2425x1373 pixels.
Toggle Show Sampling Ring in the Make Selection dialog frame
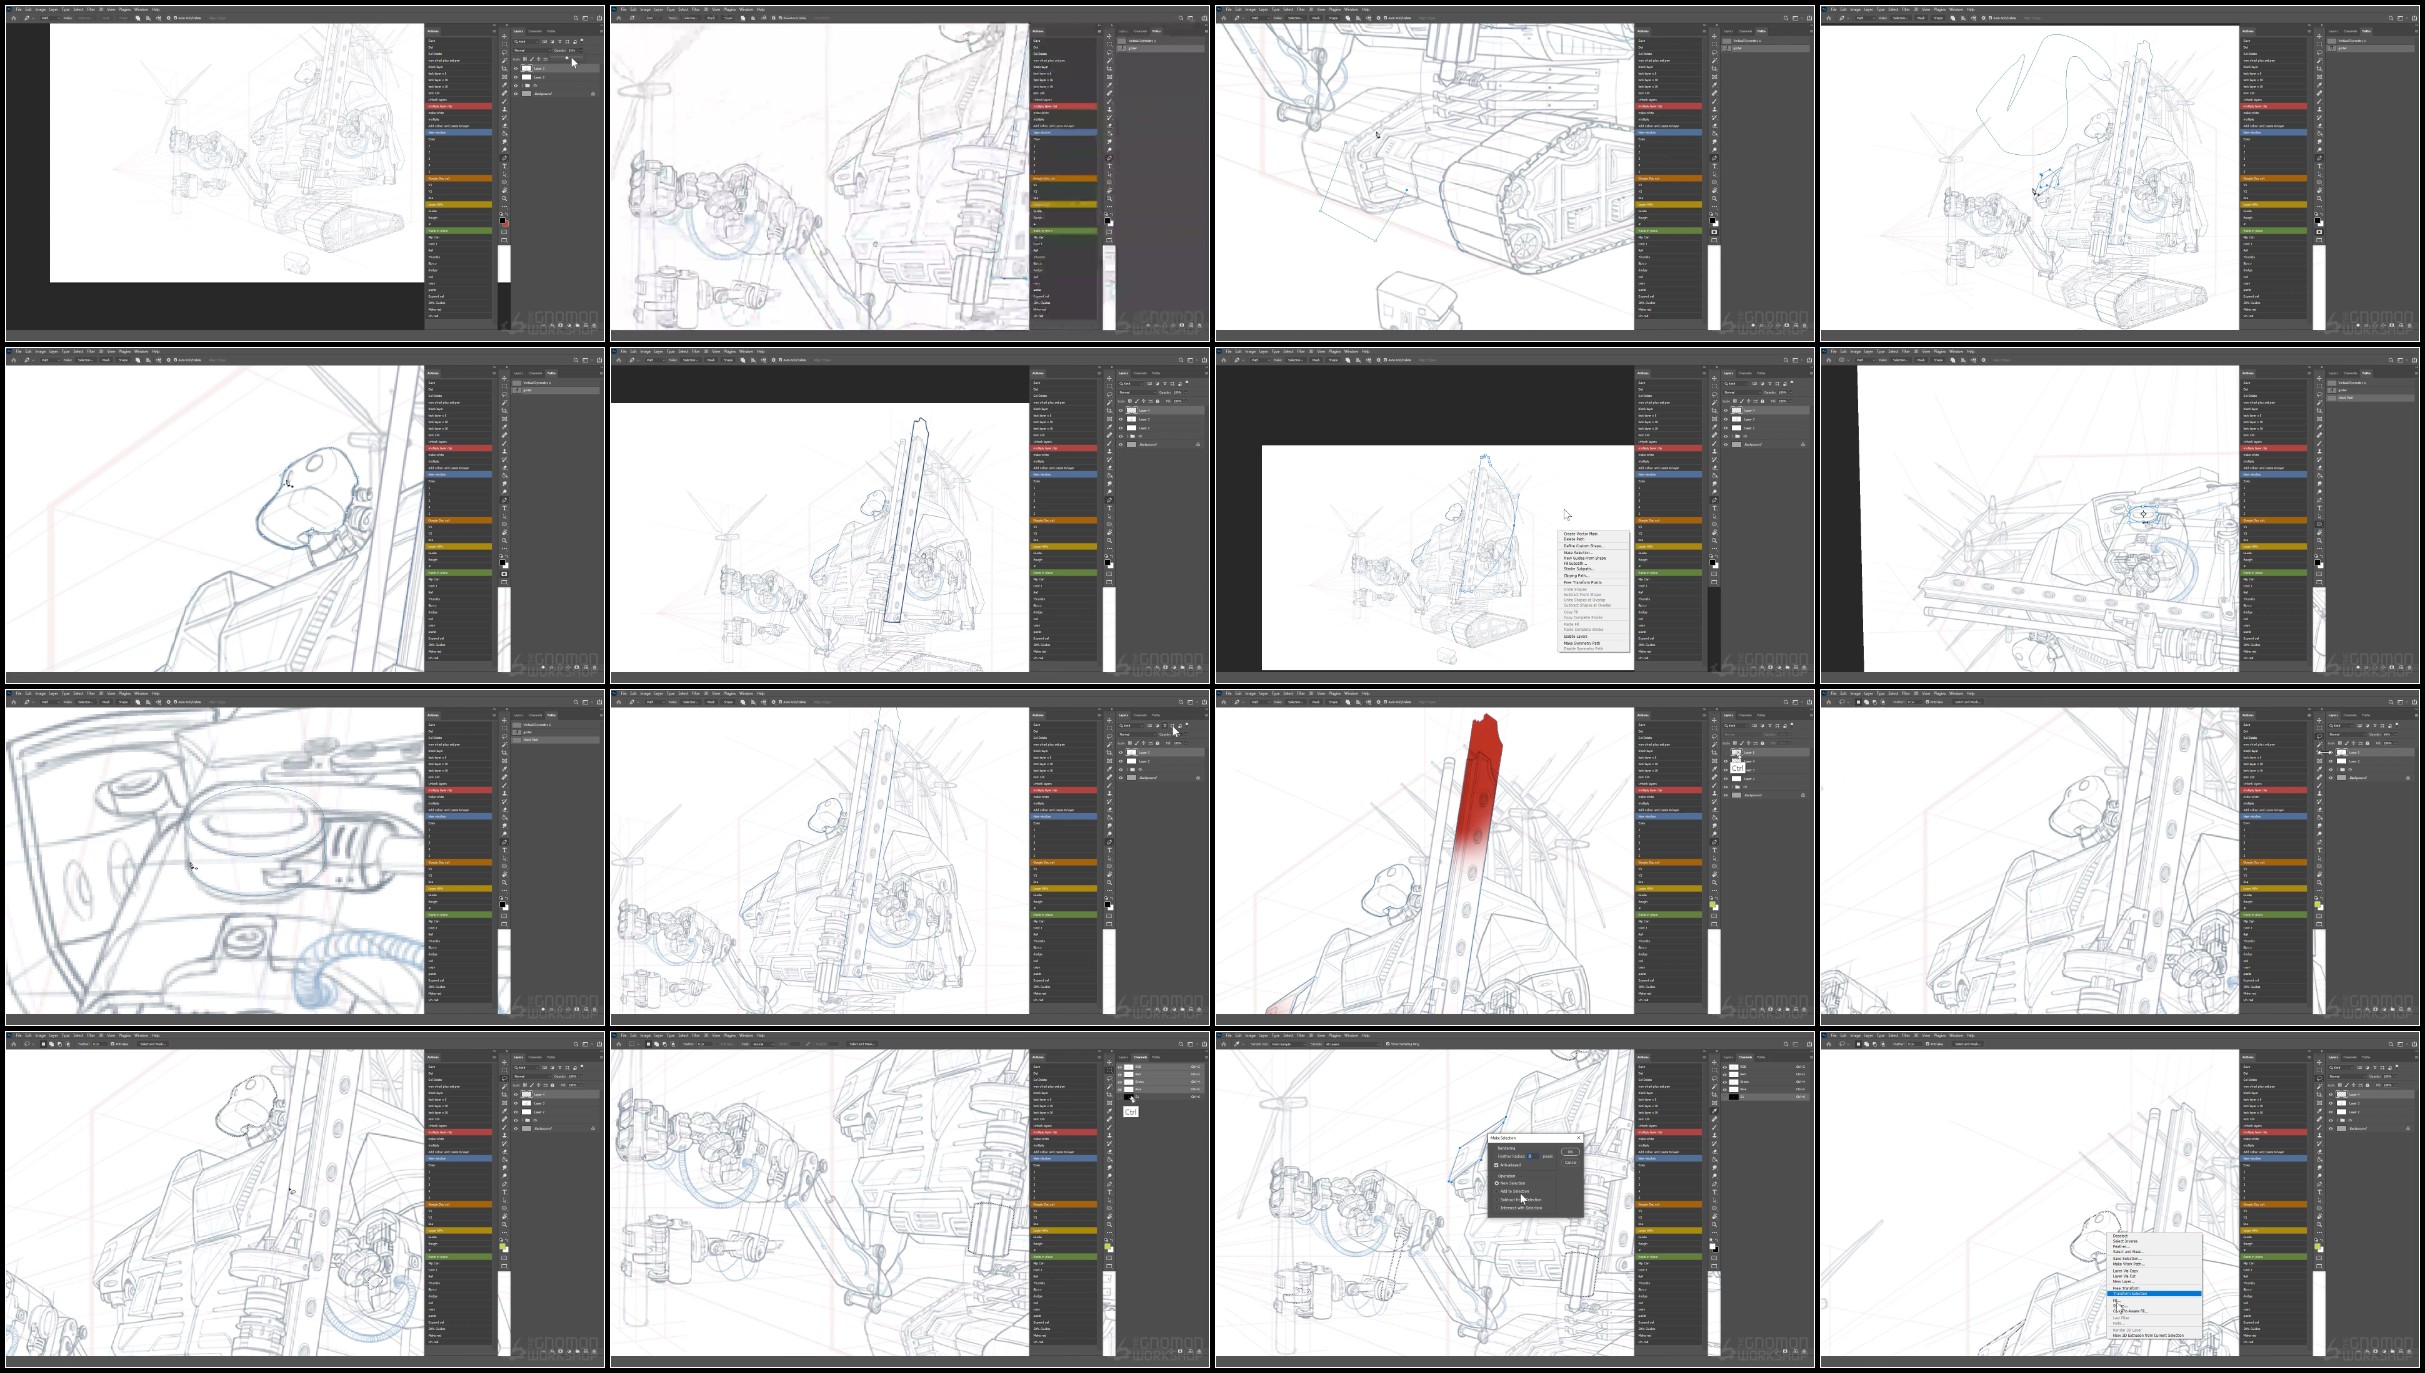(x=1390, y=1044)
